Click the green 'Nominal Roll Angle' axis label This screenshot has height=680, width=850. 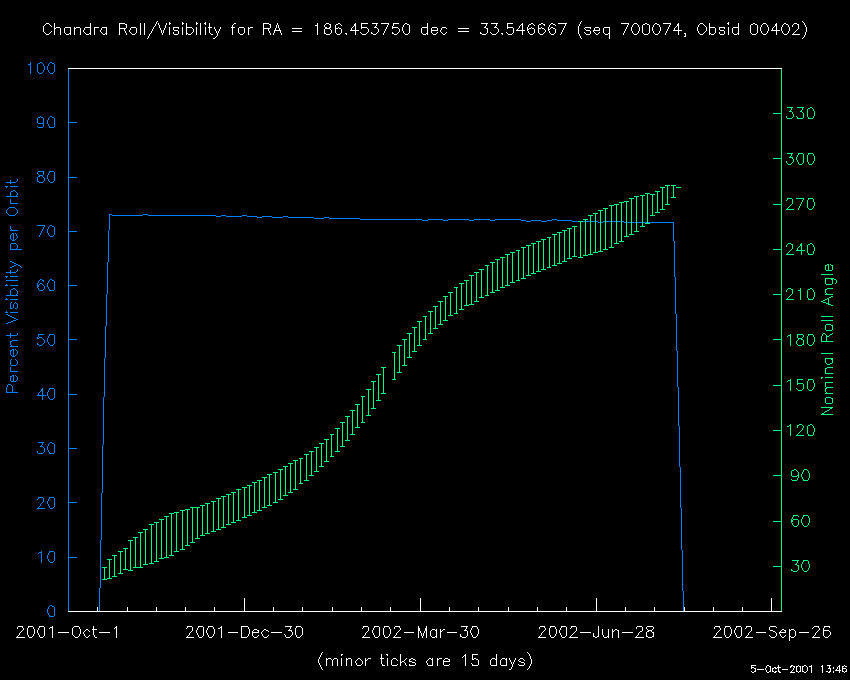point(828,340)
